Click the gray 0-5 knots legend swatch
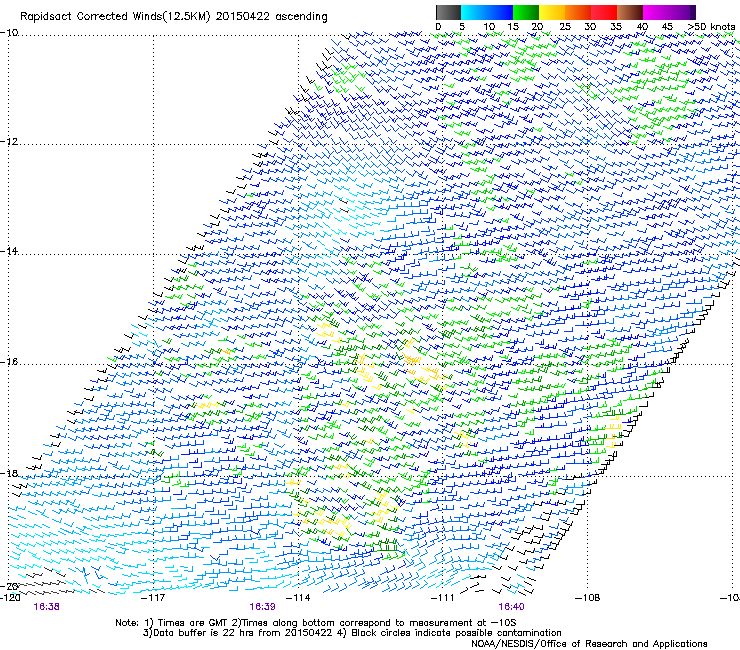This screenshot has height=650, width=740. [448, 12]
